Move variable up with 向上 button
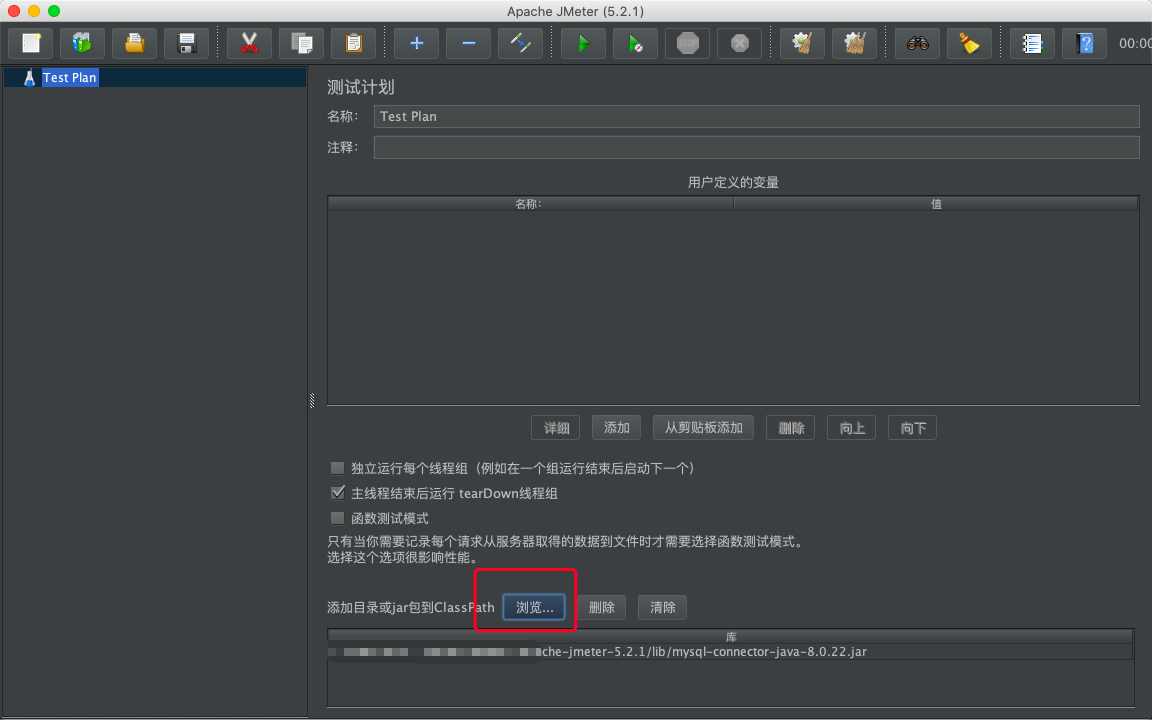 pyautogui.click(x=852, y=428)
